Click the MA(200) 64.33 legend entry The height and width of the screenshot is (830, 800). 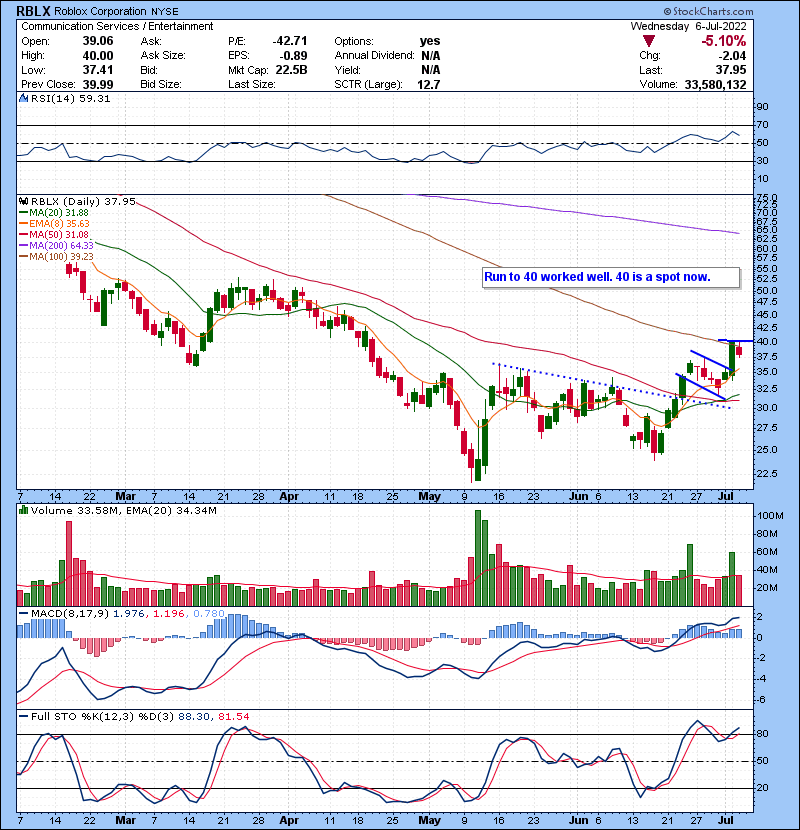[x=56, y=246]
